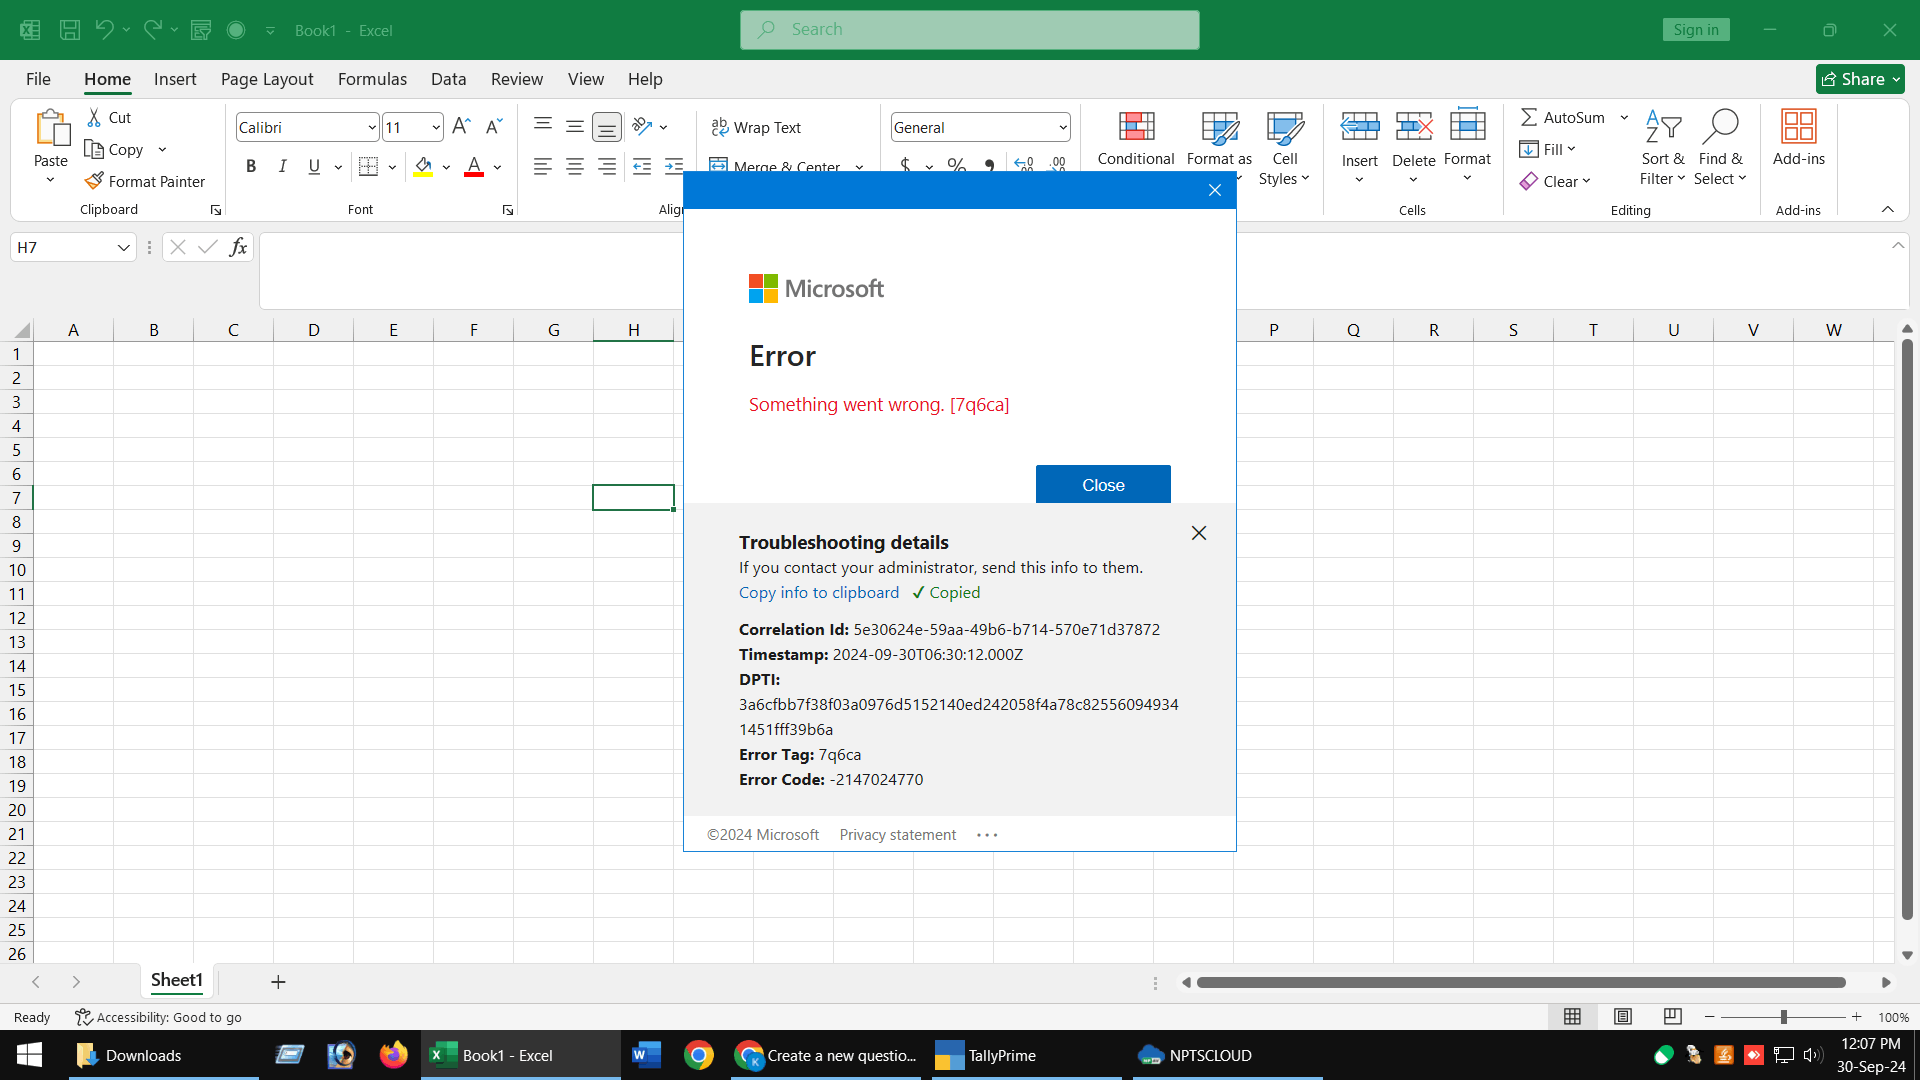Switch to the Page Layout tab
The image size is (1920, 1080).
(x=267, y=79)
